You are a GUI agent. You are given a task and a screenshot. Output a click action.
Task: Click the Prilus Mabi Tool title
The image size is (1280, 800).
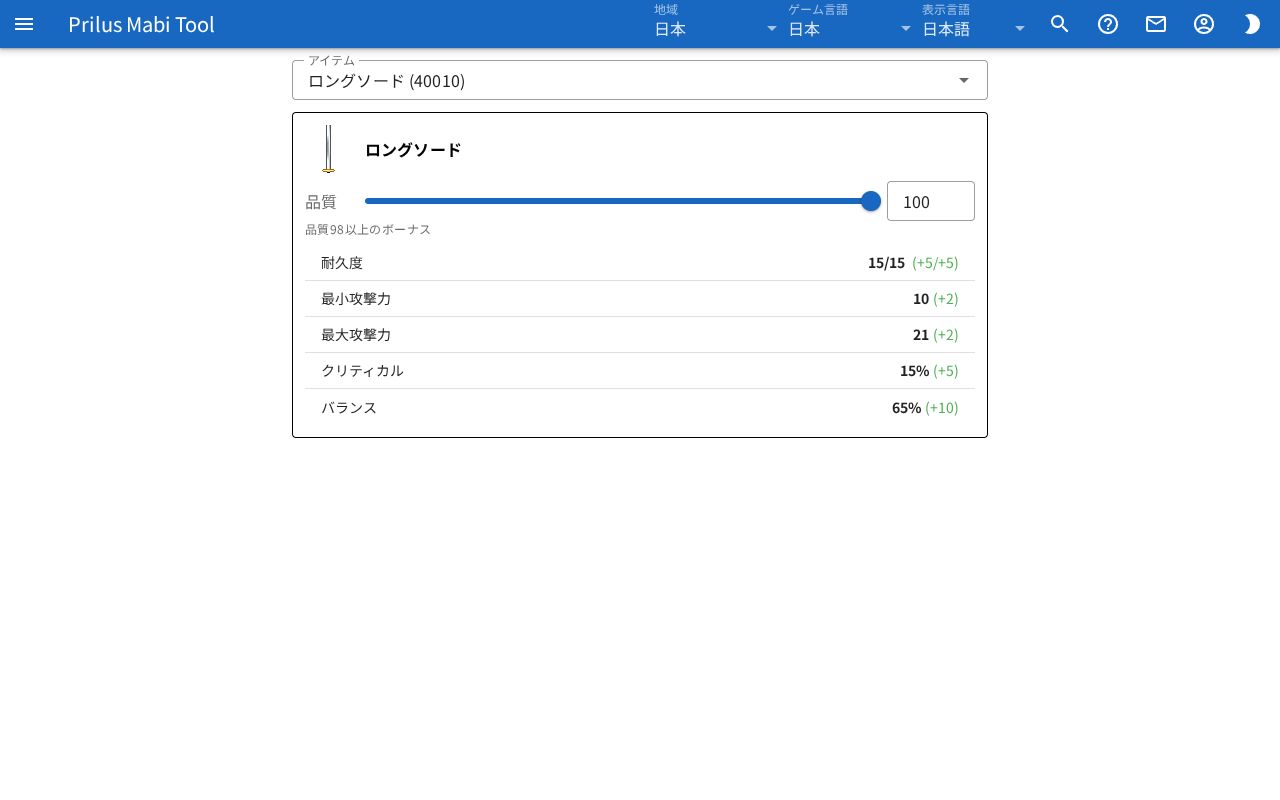click(x=141, y=24)
